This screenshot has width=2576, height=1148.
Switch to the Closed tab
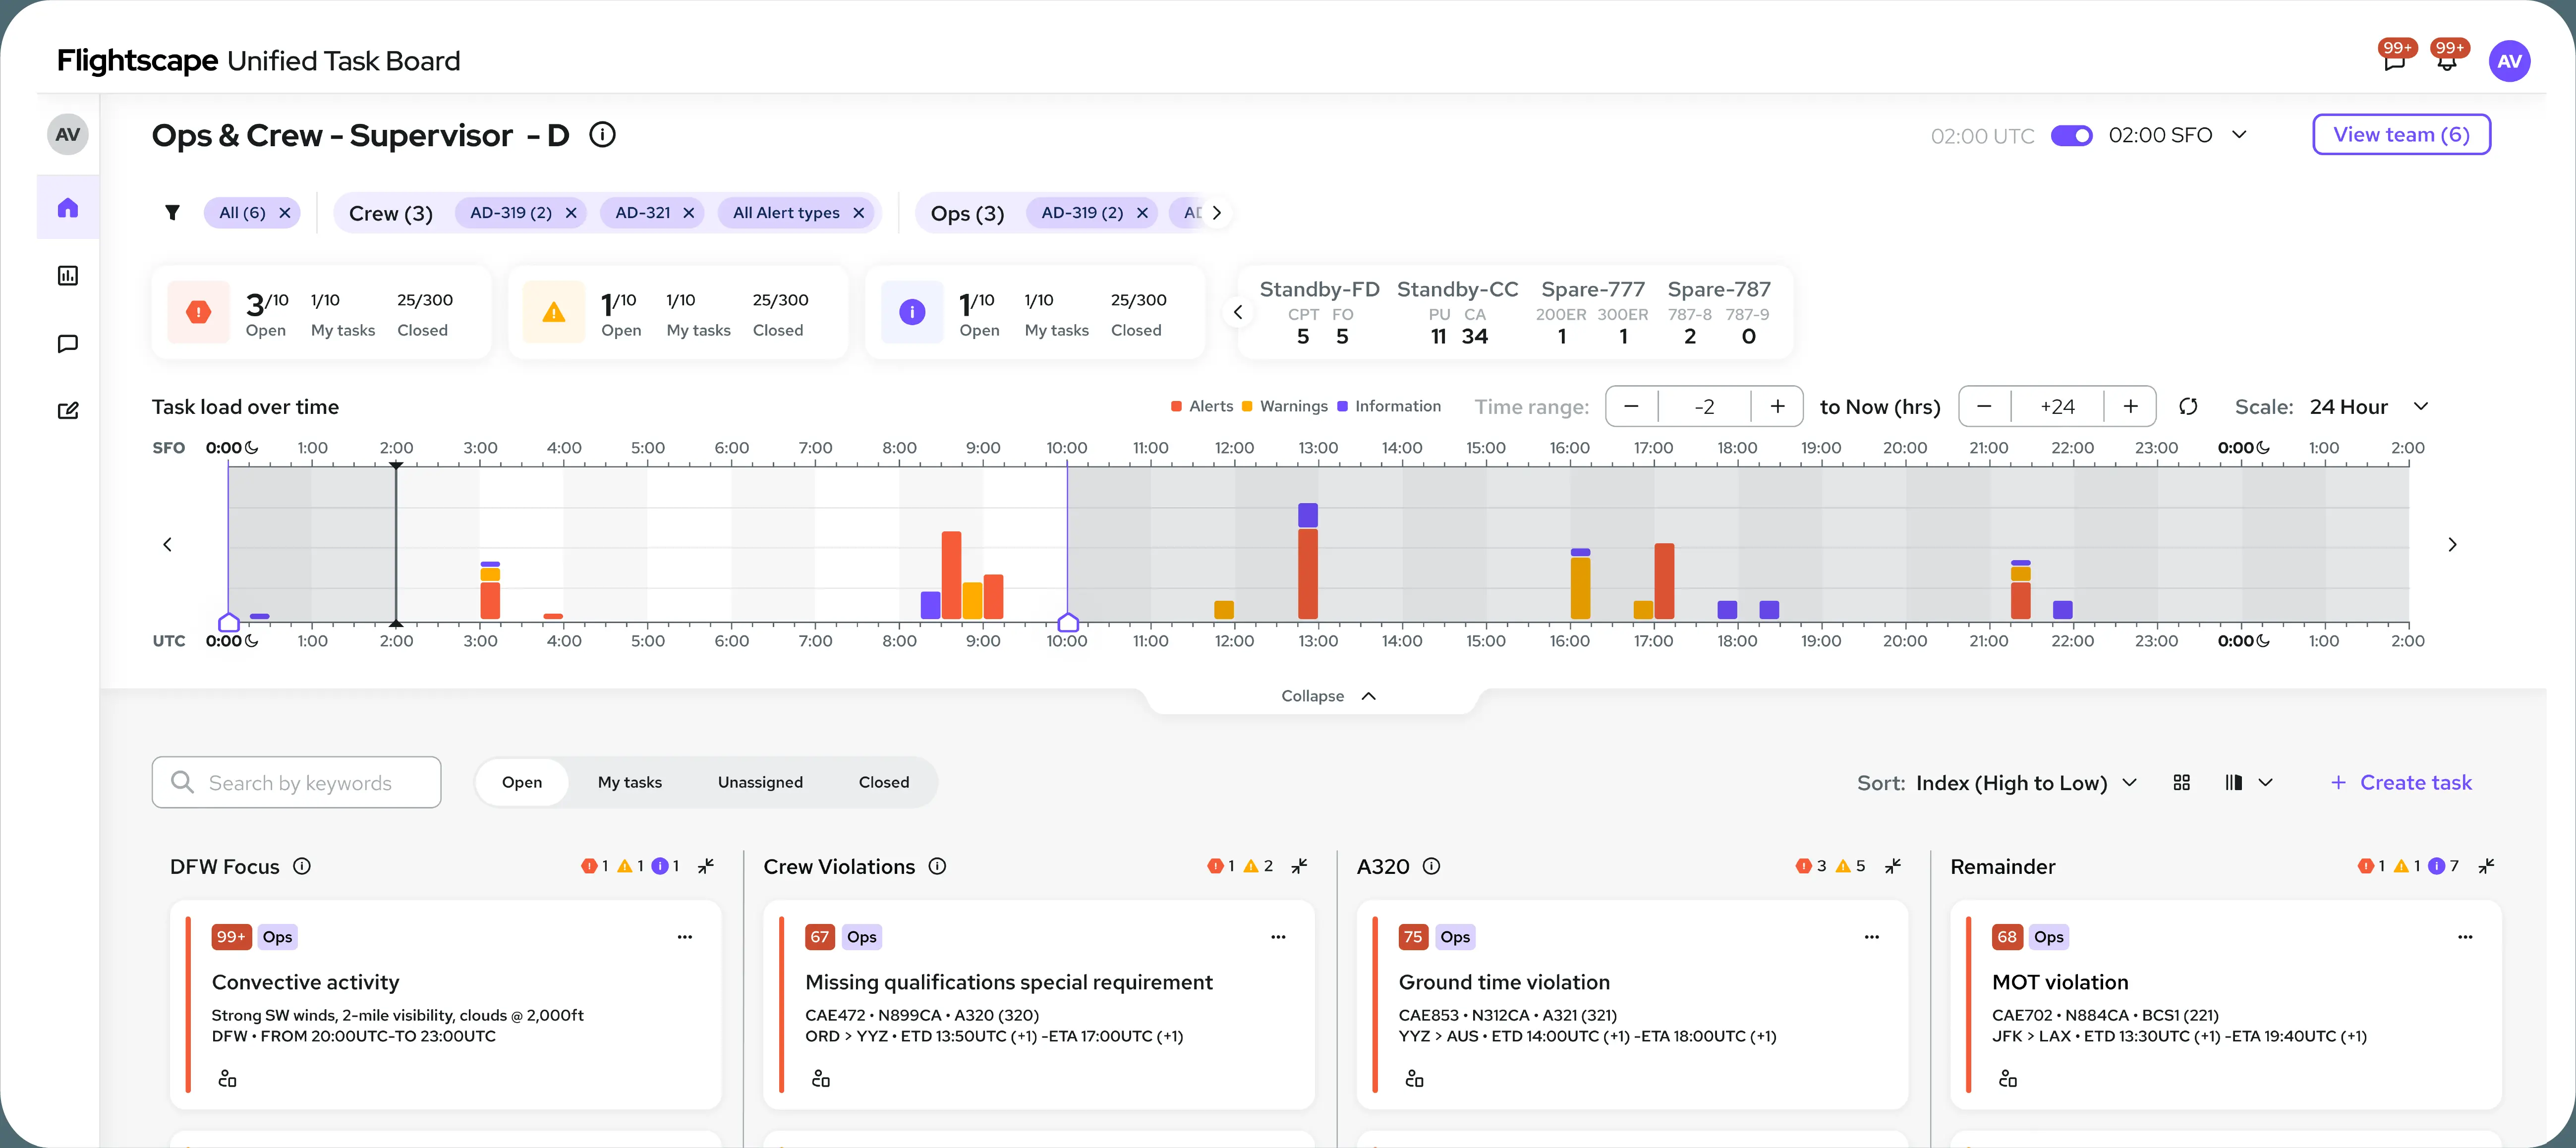coord(883,783)
